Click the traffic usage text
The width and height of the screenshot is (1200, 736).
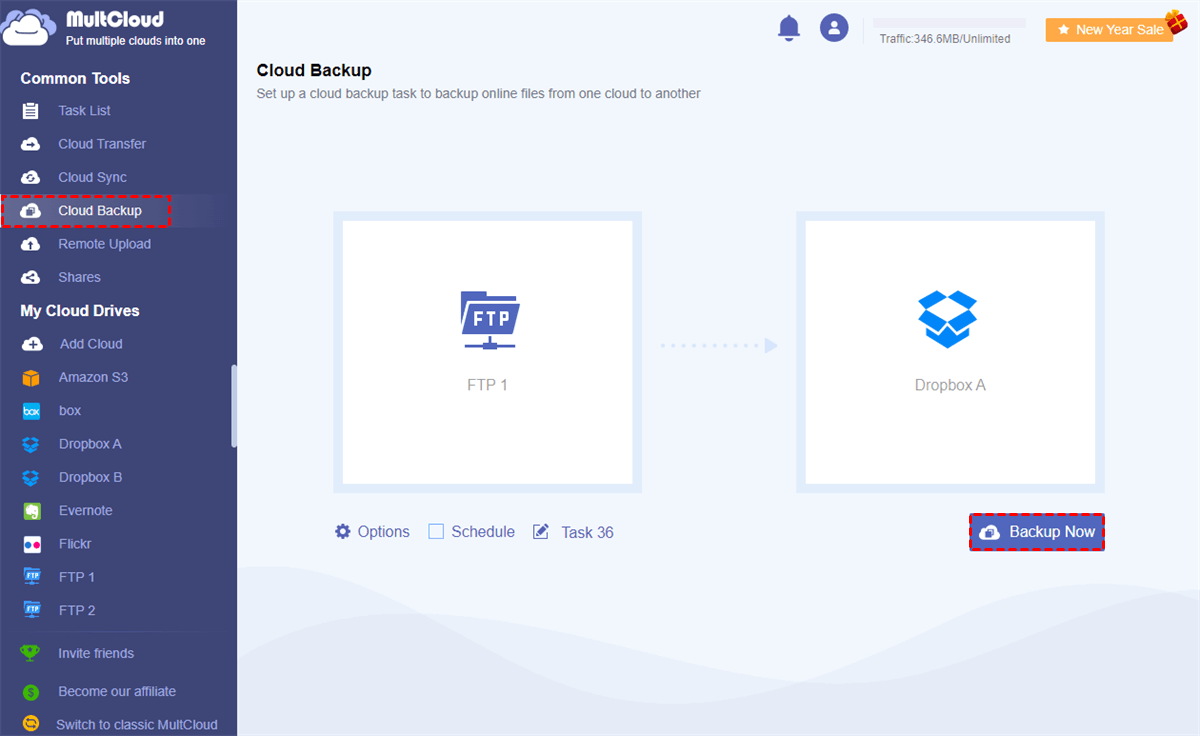pyautogui.click(x=945, y=39)
